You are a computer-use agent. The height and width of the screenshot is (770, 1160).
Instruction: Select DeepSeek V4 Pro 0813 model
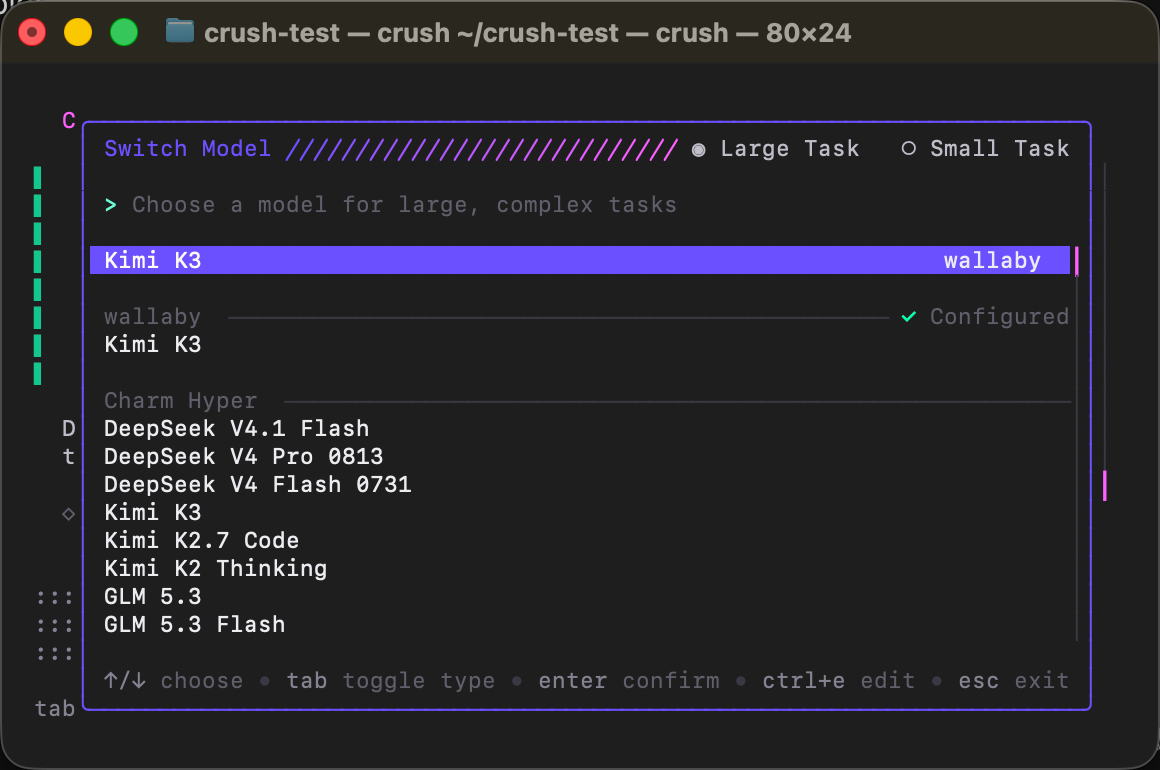(243, 456)
